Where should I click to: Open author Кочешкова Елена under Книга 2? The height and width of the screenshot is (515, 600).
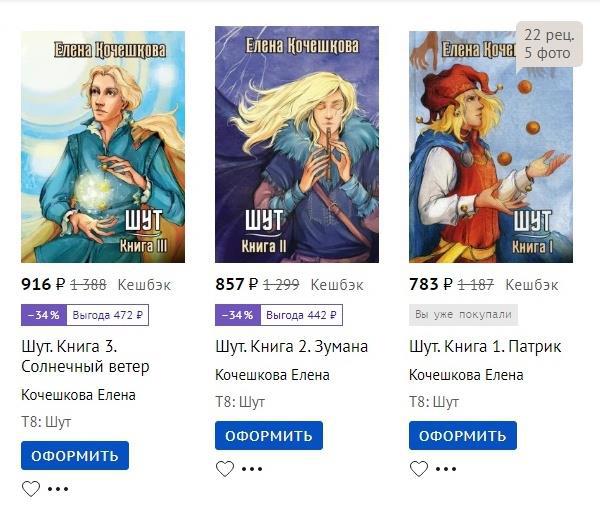(x=272, y=375)
